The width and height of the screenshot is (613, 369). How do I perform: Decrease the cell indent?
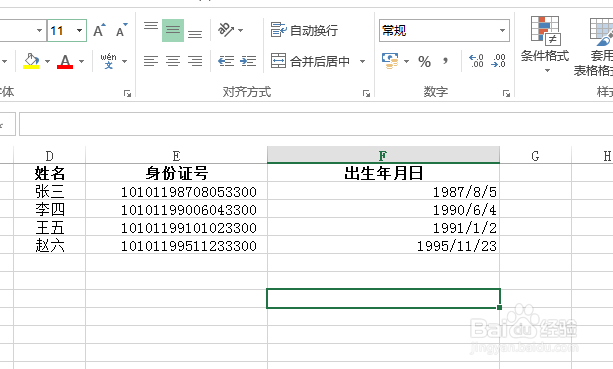[226, 61]
